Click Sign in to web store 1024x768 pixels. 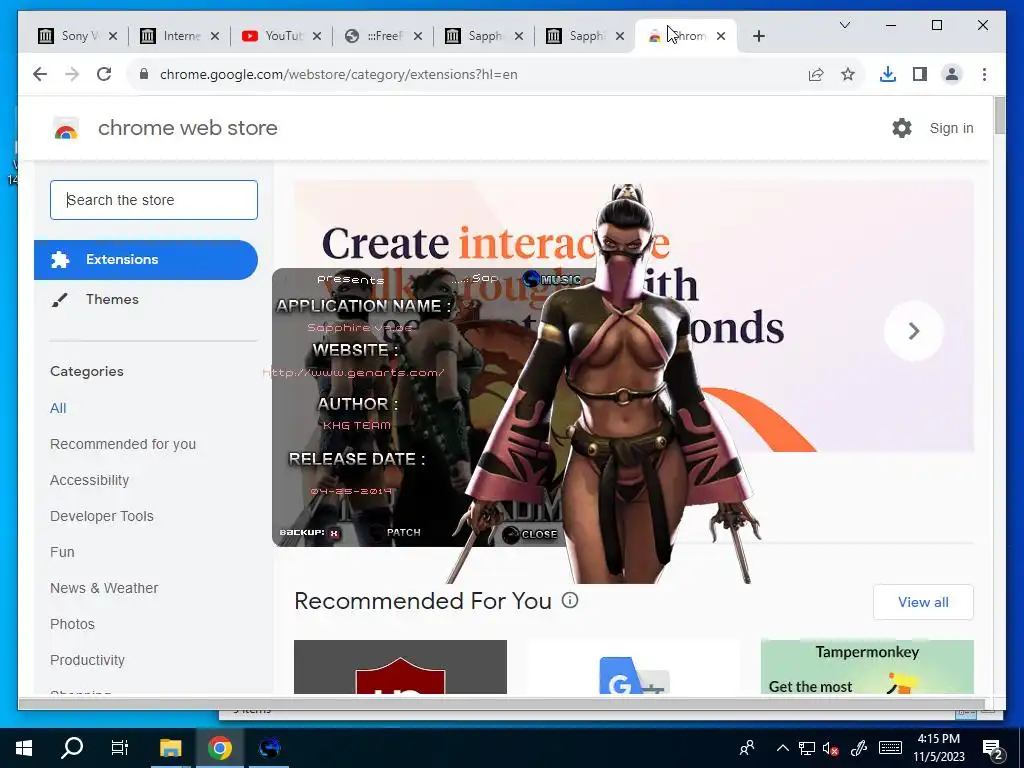(x=952, y=128)
